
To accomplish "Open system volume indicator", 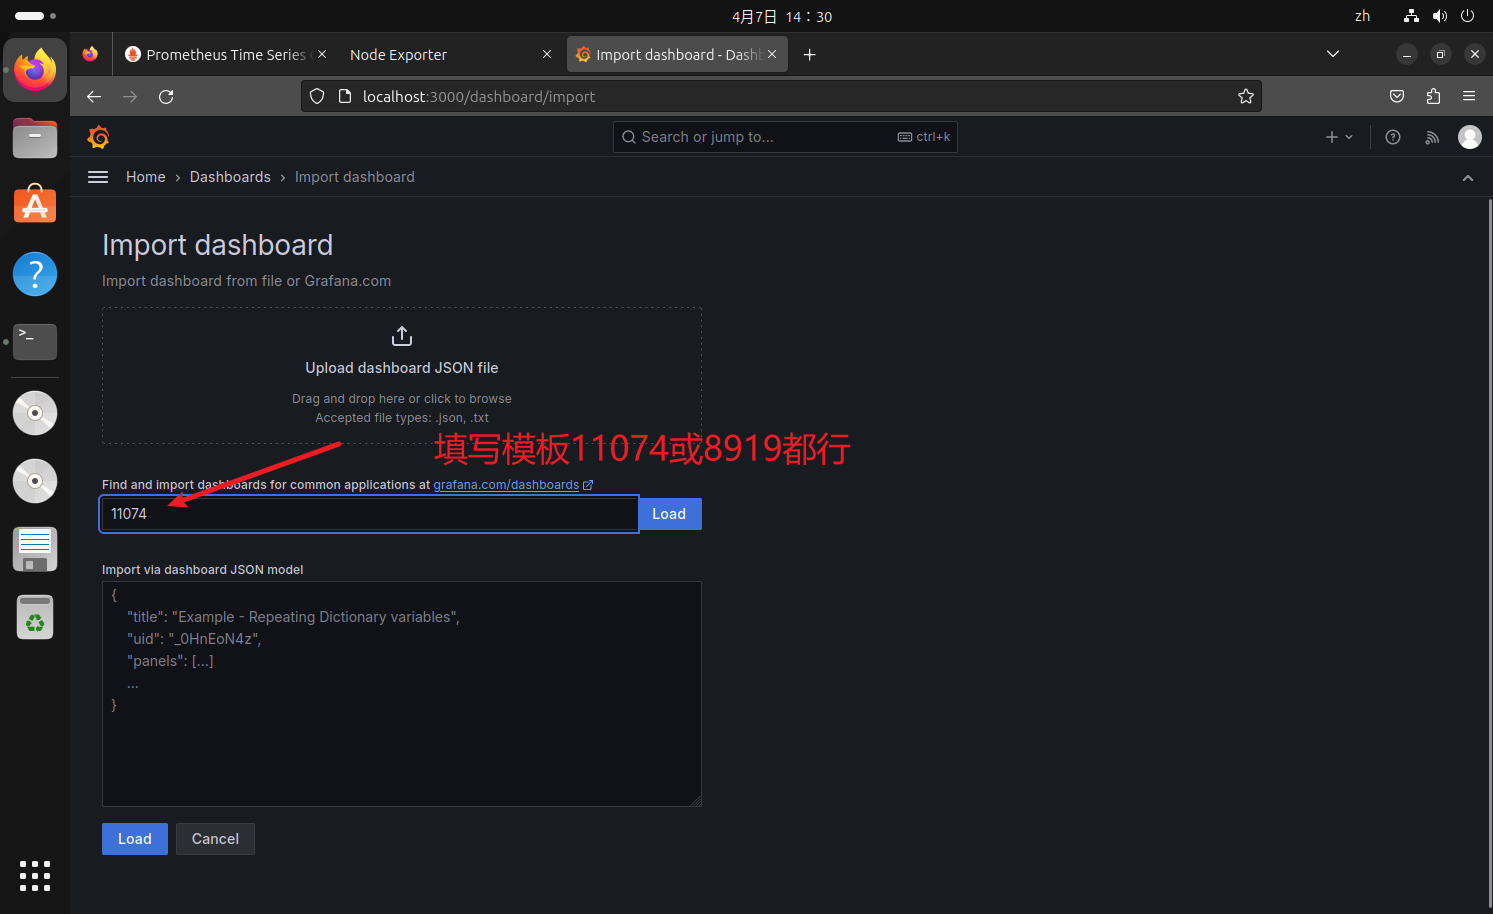I will click(x=1440, y=16).
